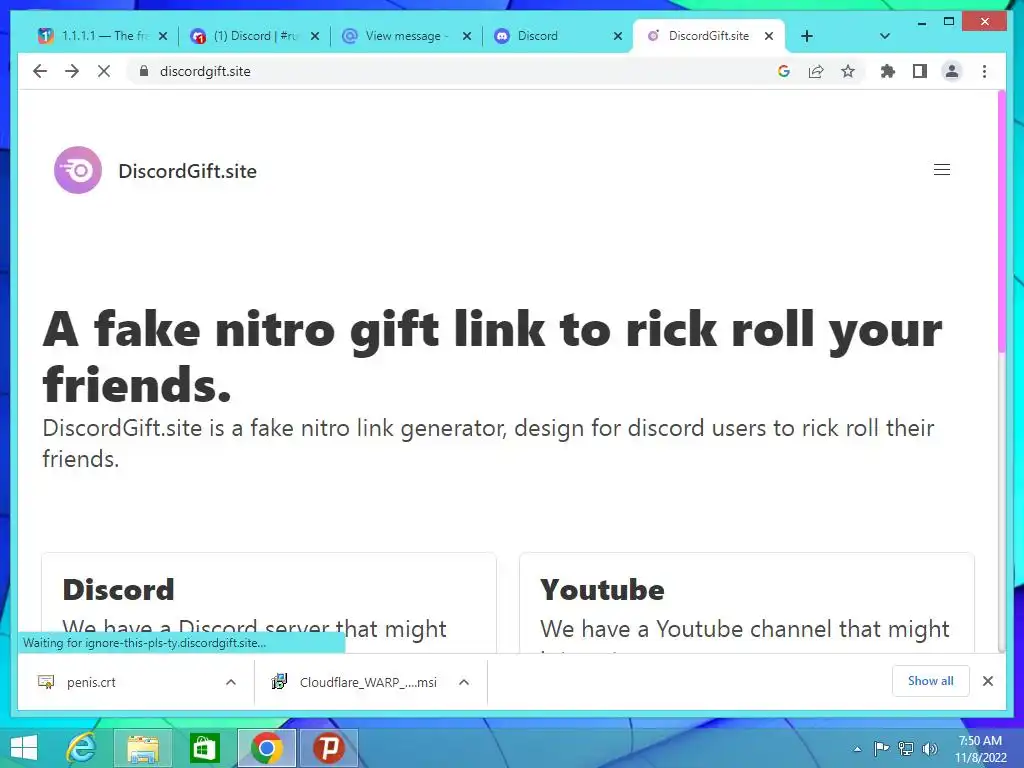
Task: Bookmark this tab with star icon
Action: (848, 71)
